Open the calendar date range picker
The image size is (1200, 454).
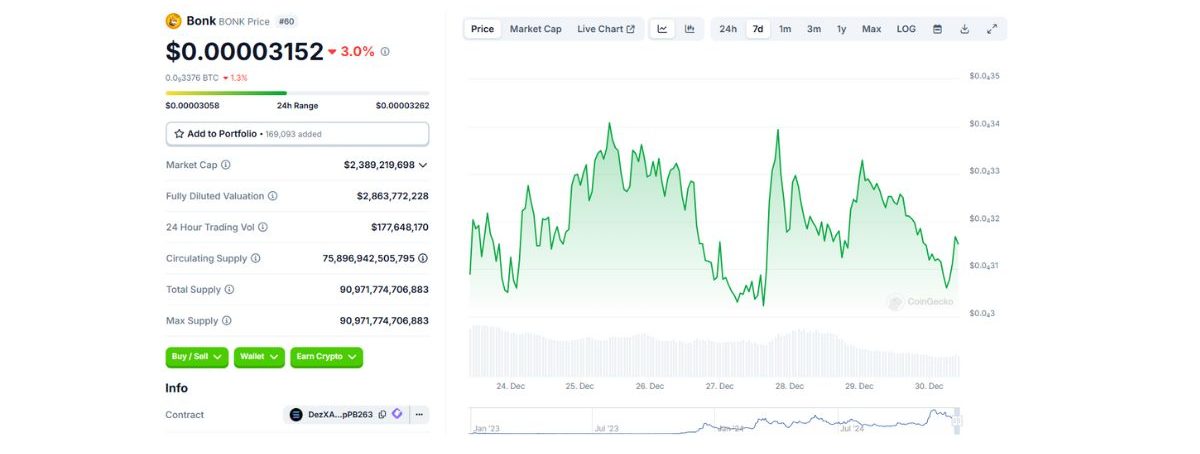tap(937, 29)
